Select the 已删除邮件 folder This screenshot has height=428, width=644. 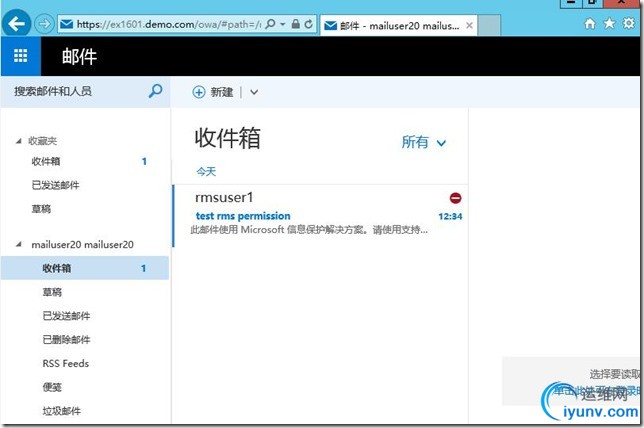coord(66,340)
